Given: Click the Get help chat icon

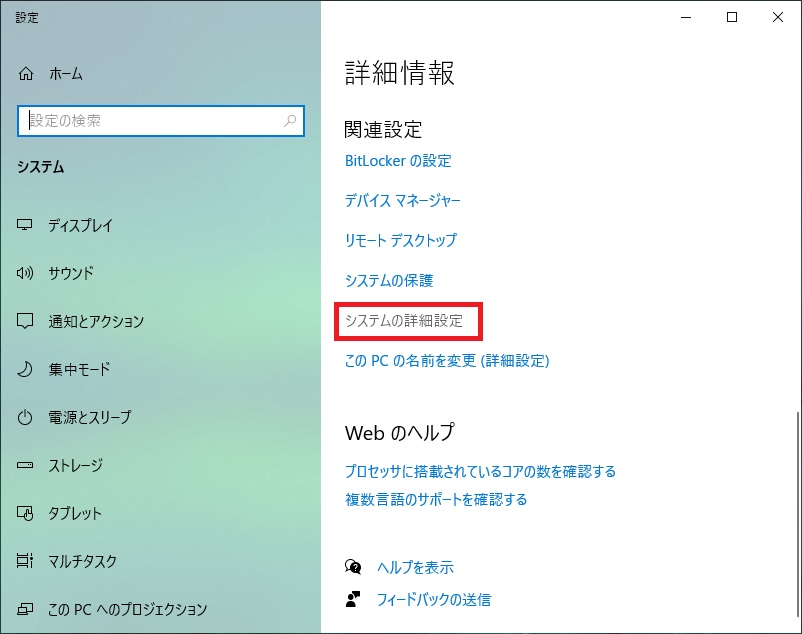Looking at the screenshot, I should coord(353,567).
